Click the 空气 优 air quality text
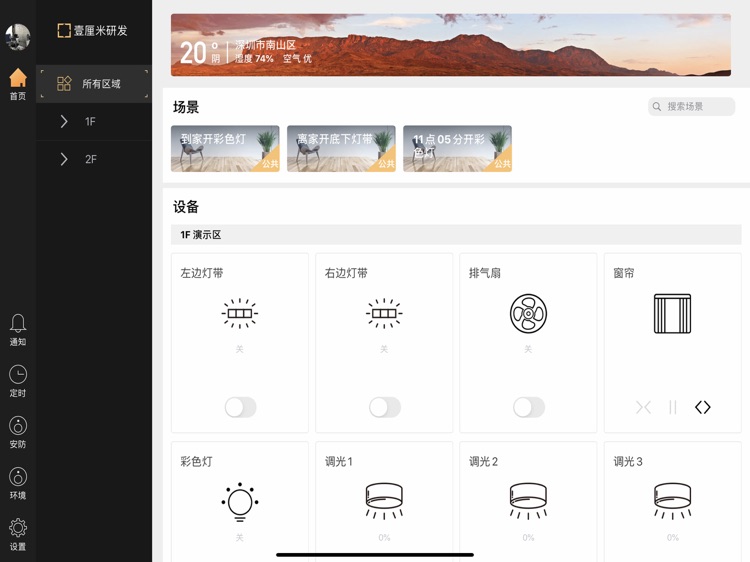This screenshot has height=562, width=750. tap(297, 58)
